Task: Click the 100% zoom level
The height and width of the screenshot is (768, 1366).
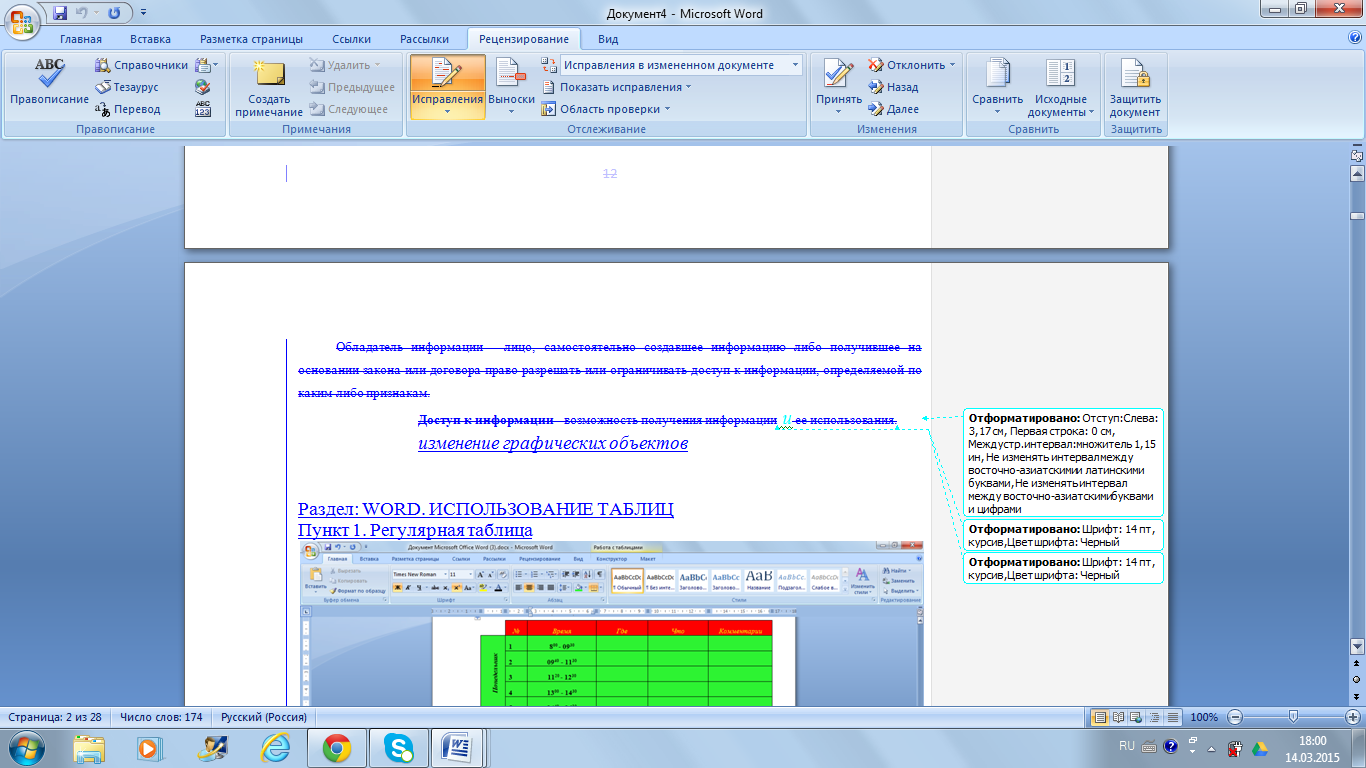Action: pyautogui.click(x=1204, y=717)
